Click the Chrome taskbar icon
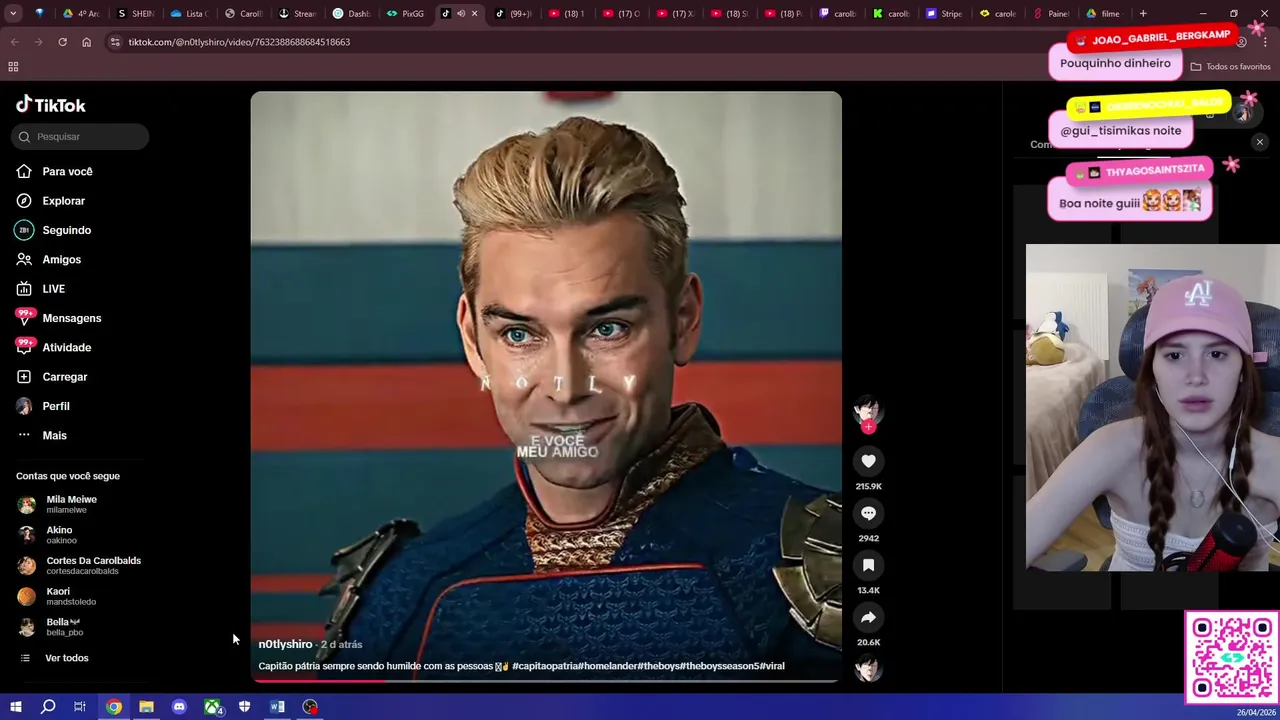 (x=114, y=707)
